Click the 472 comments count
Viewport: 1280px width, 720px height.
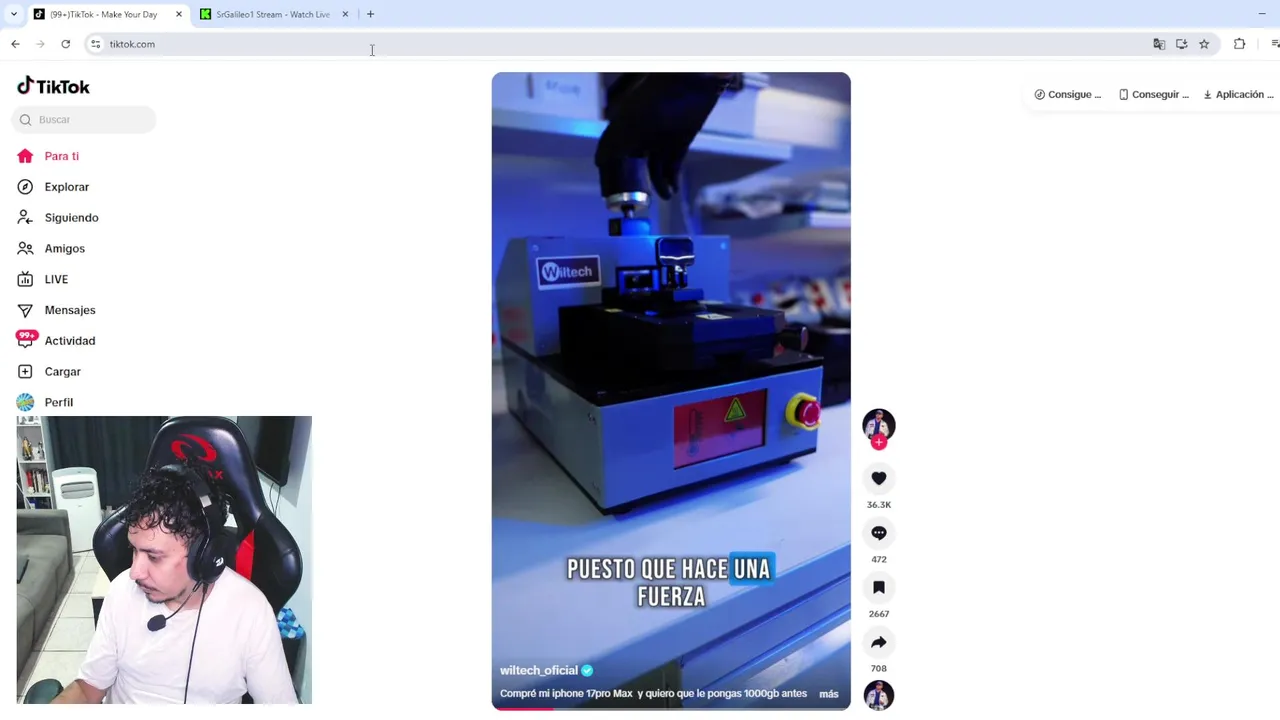[x=879, y=559]
